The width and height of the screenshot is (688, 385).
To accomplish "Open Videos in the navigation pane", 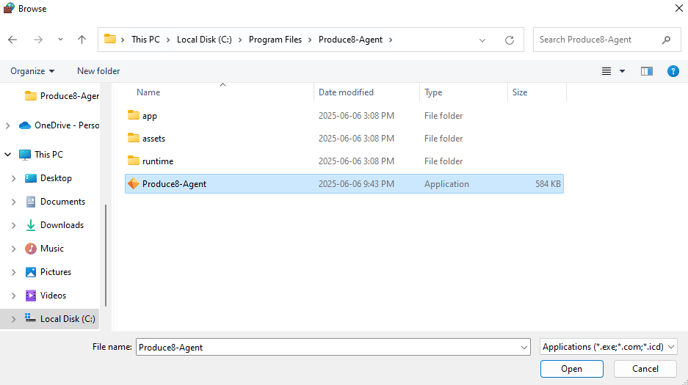I will pos(46,295).
